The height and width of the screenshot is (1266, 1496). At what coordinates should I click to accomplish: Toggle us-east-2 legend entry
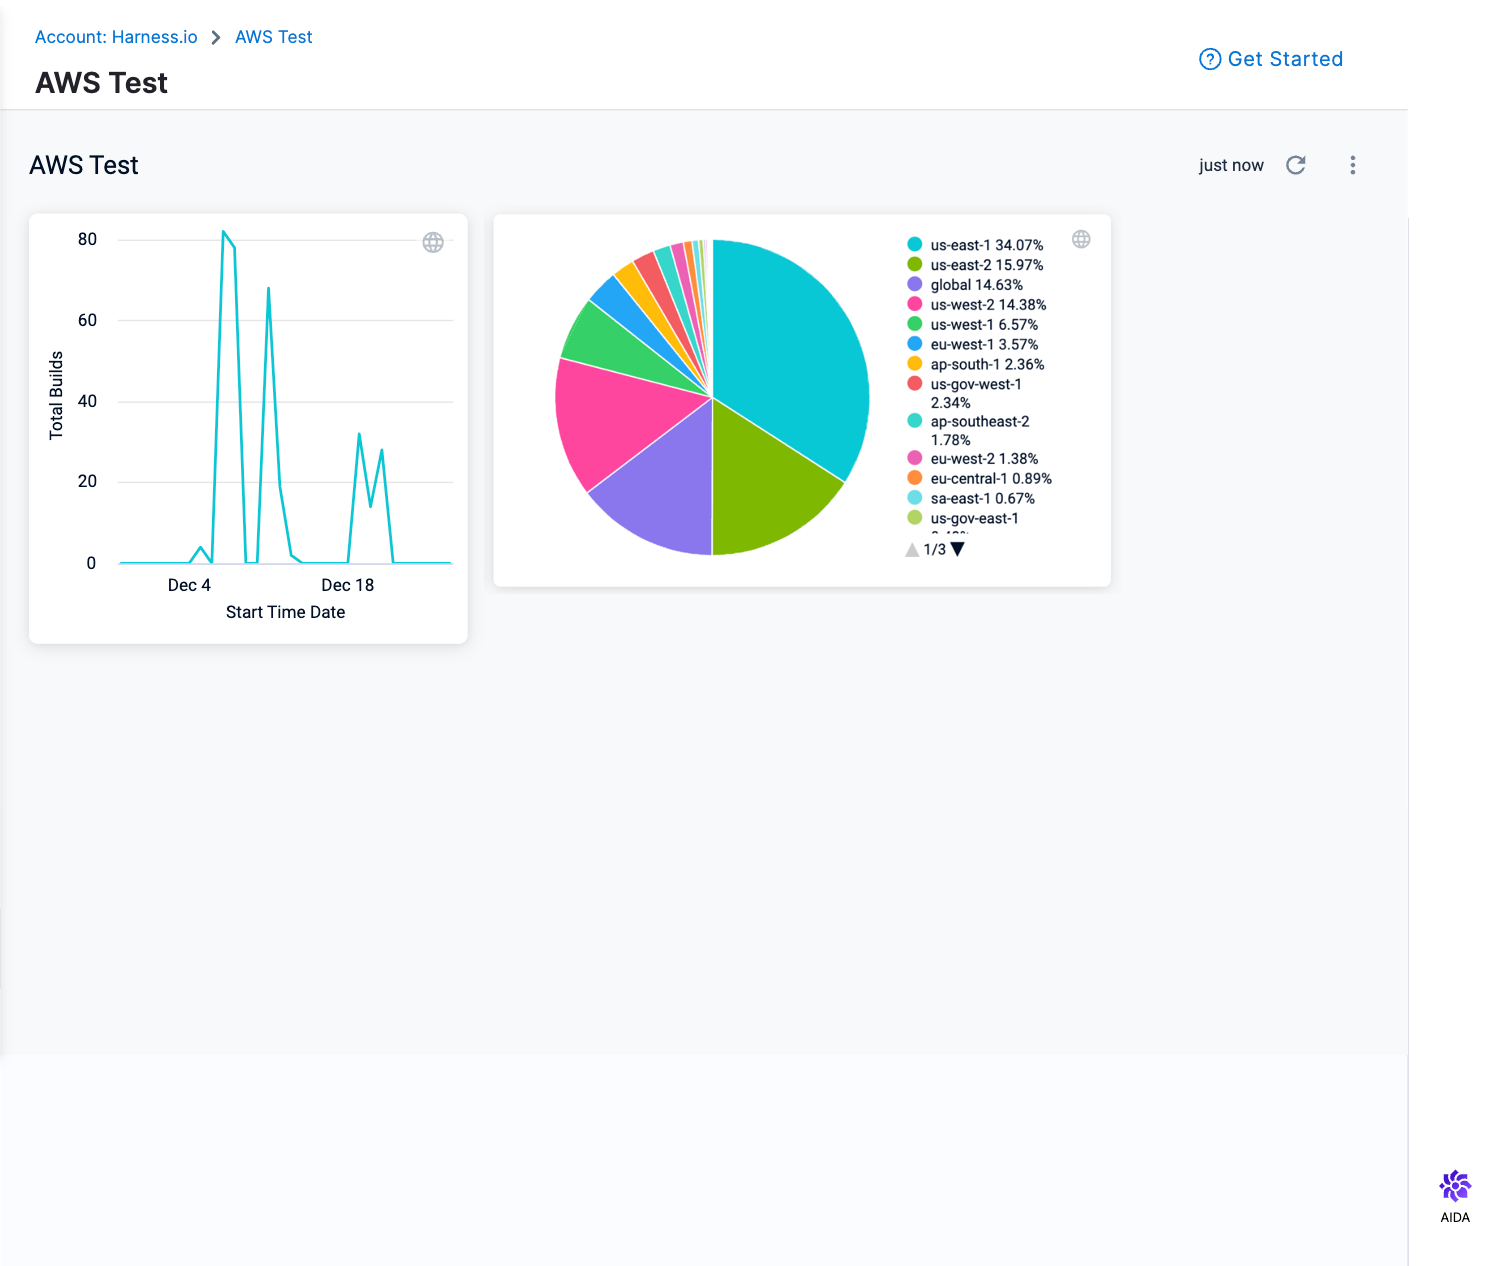point(986,265)
